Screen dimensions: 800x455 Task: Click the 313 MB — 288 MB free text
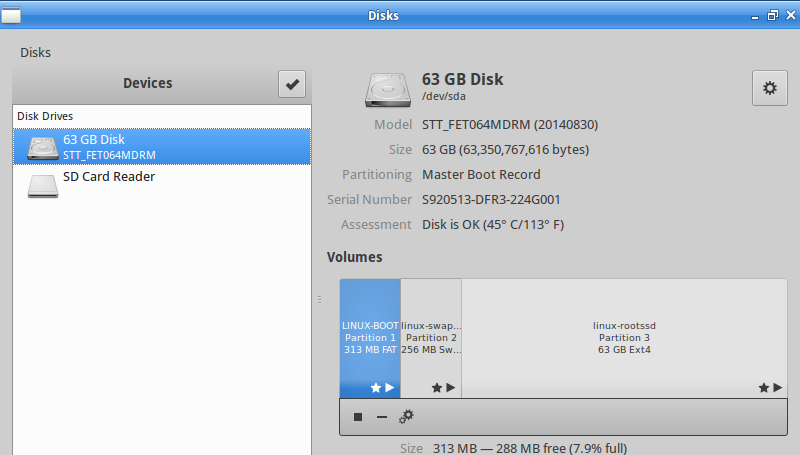pos(530,448)
